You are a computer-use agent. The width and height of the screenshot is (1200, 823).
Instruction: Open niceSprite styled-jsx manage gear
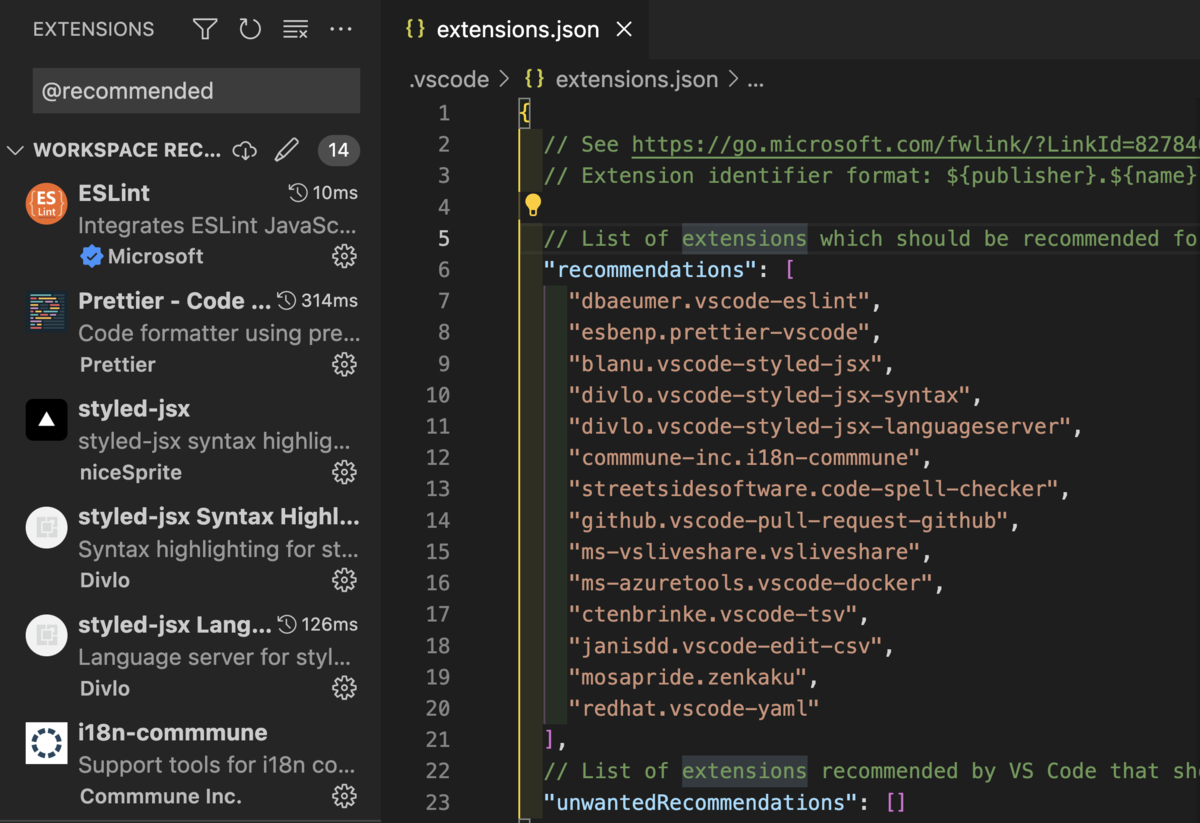344,473
